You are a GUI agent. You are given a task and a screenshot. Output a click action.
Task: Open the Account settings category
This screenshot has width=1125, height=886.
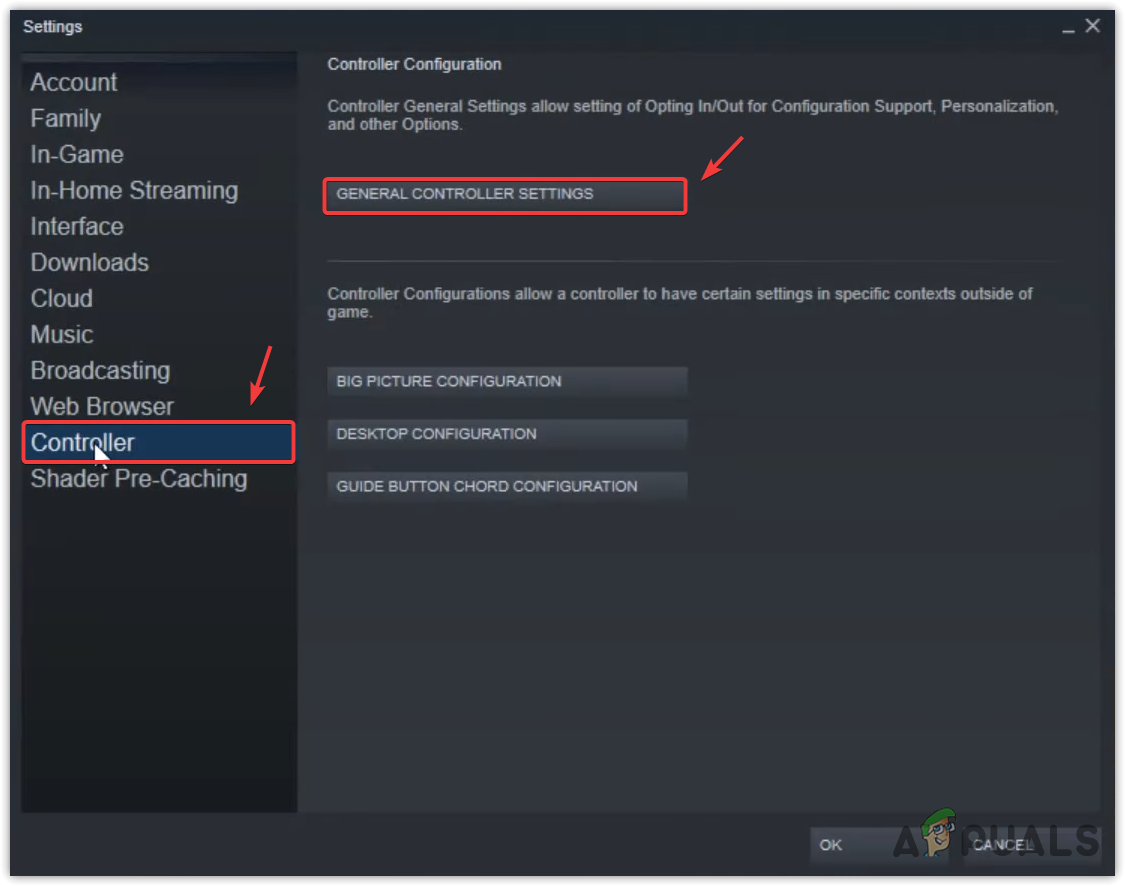(159, 83)
